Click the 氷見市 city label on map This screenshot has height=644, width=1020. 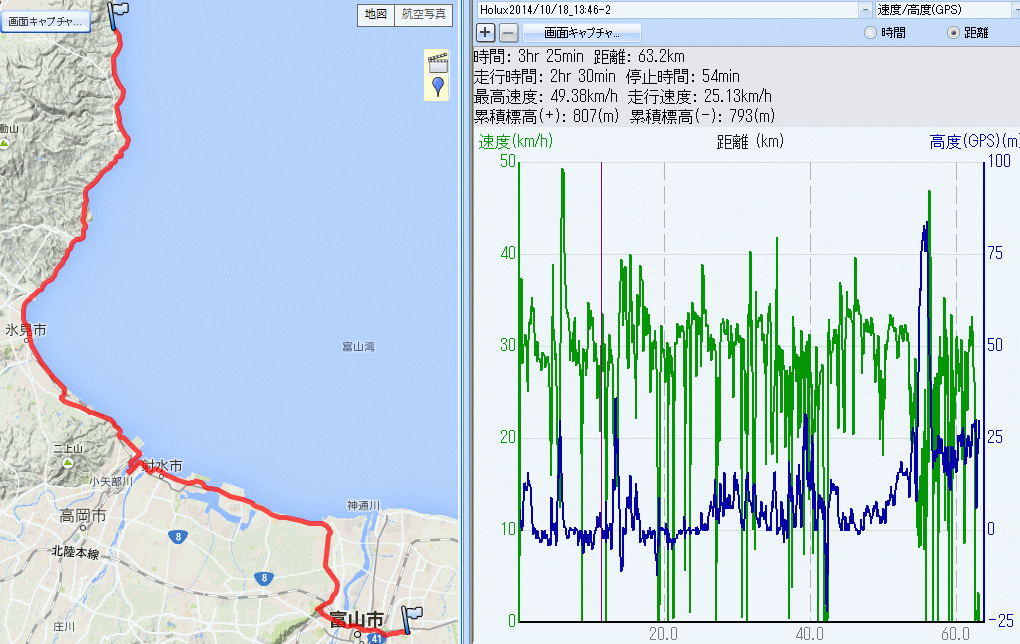25,329
